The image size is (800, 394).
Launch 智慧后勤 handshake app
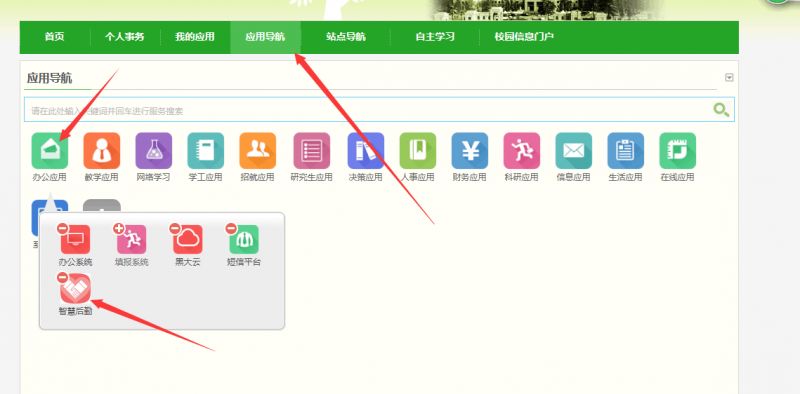click(x=76, y=288)
